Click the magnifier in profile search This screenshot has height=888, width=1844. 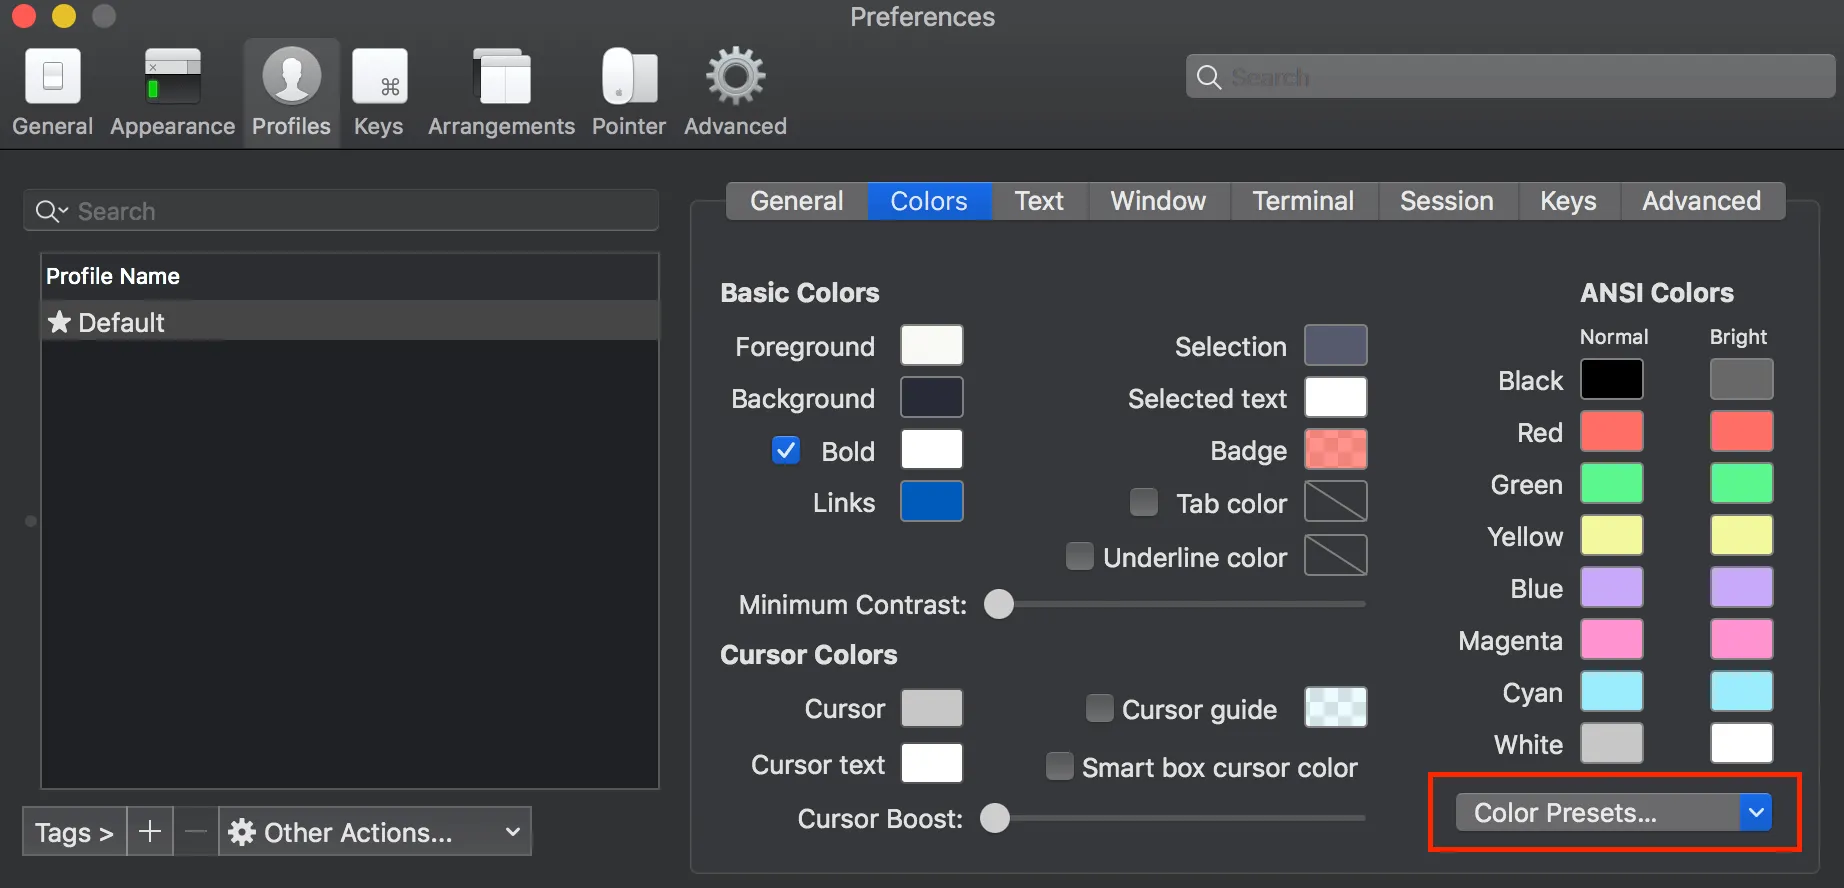50,211
